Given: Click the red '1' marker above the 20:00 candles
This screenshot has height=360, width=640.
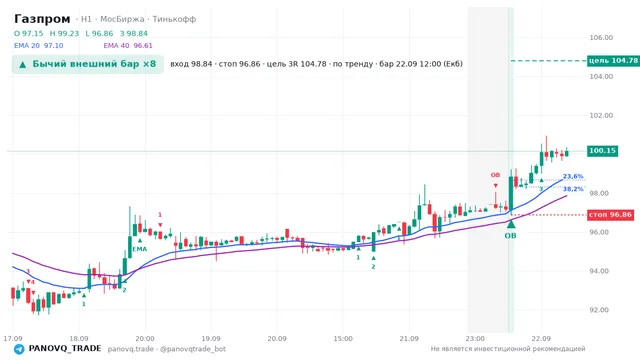Looking at the screenshot, I should [160, 215].
